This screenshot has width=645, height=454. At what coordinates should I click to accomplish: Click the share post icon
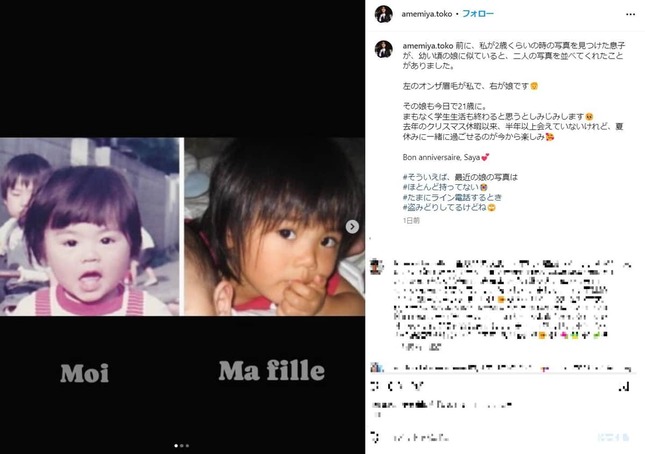417,386
